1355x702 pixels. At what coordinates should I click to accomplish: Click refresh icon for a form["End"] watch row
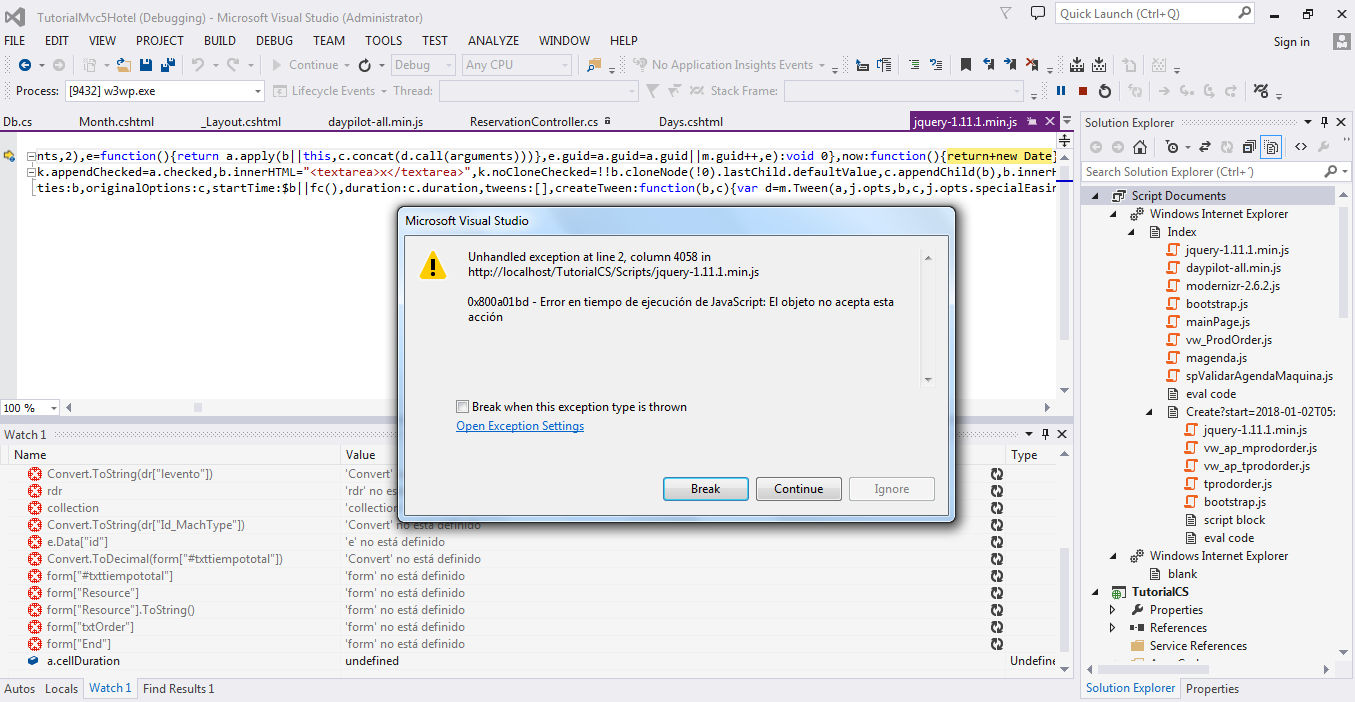click(x=997, y=644)
